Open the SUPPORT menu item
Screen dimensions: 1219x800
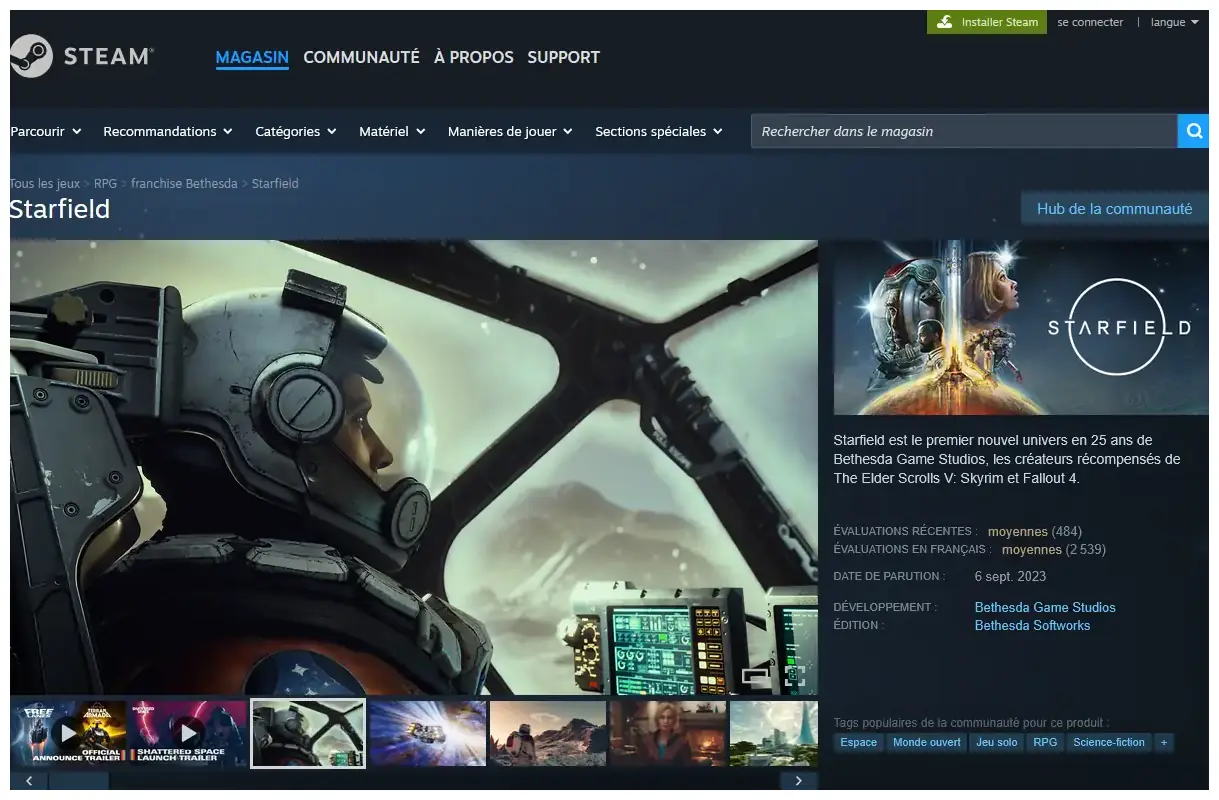coord(563,57)
